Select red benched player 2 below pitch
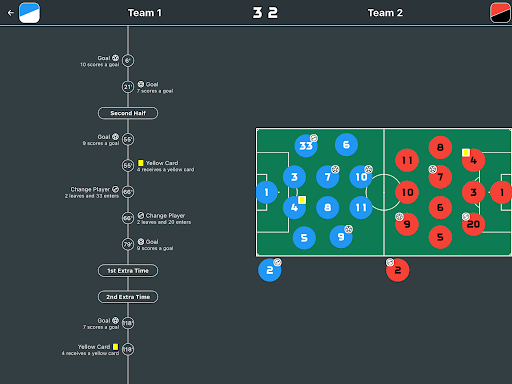This screenshot has width=512, height=384. coord(398,270)
